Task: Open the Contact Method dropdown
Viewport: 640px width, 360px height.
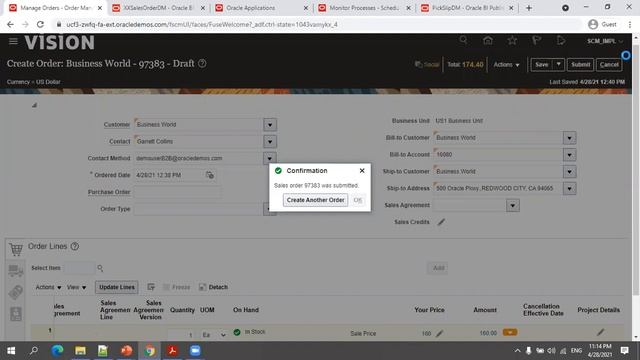Action: point(269,158)
